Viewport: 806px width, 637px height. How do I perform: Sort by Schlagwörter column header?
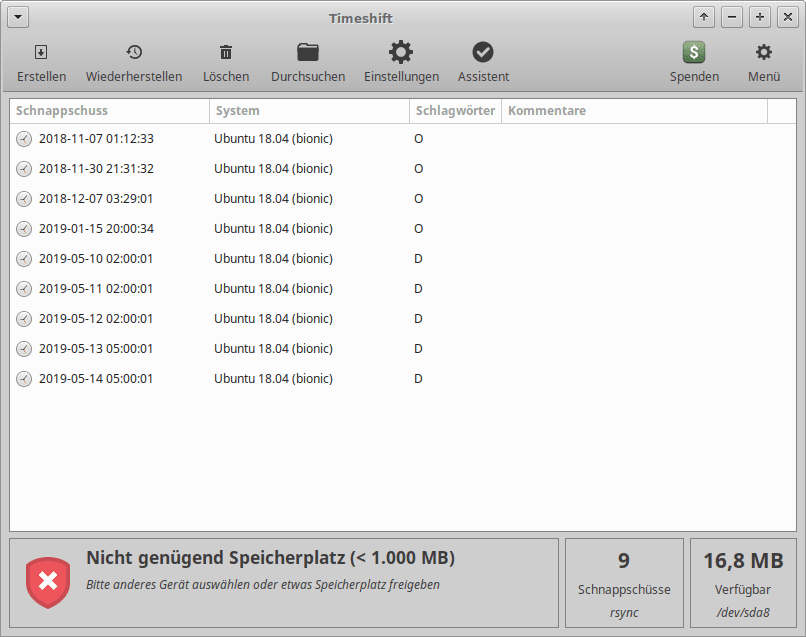pos(455,111)
